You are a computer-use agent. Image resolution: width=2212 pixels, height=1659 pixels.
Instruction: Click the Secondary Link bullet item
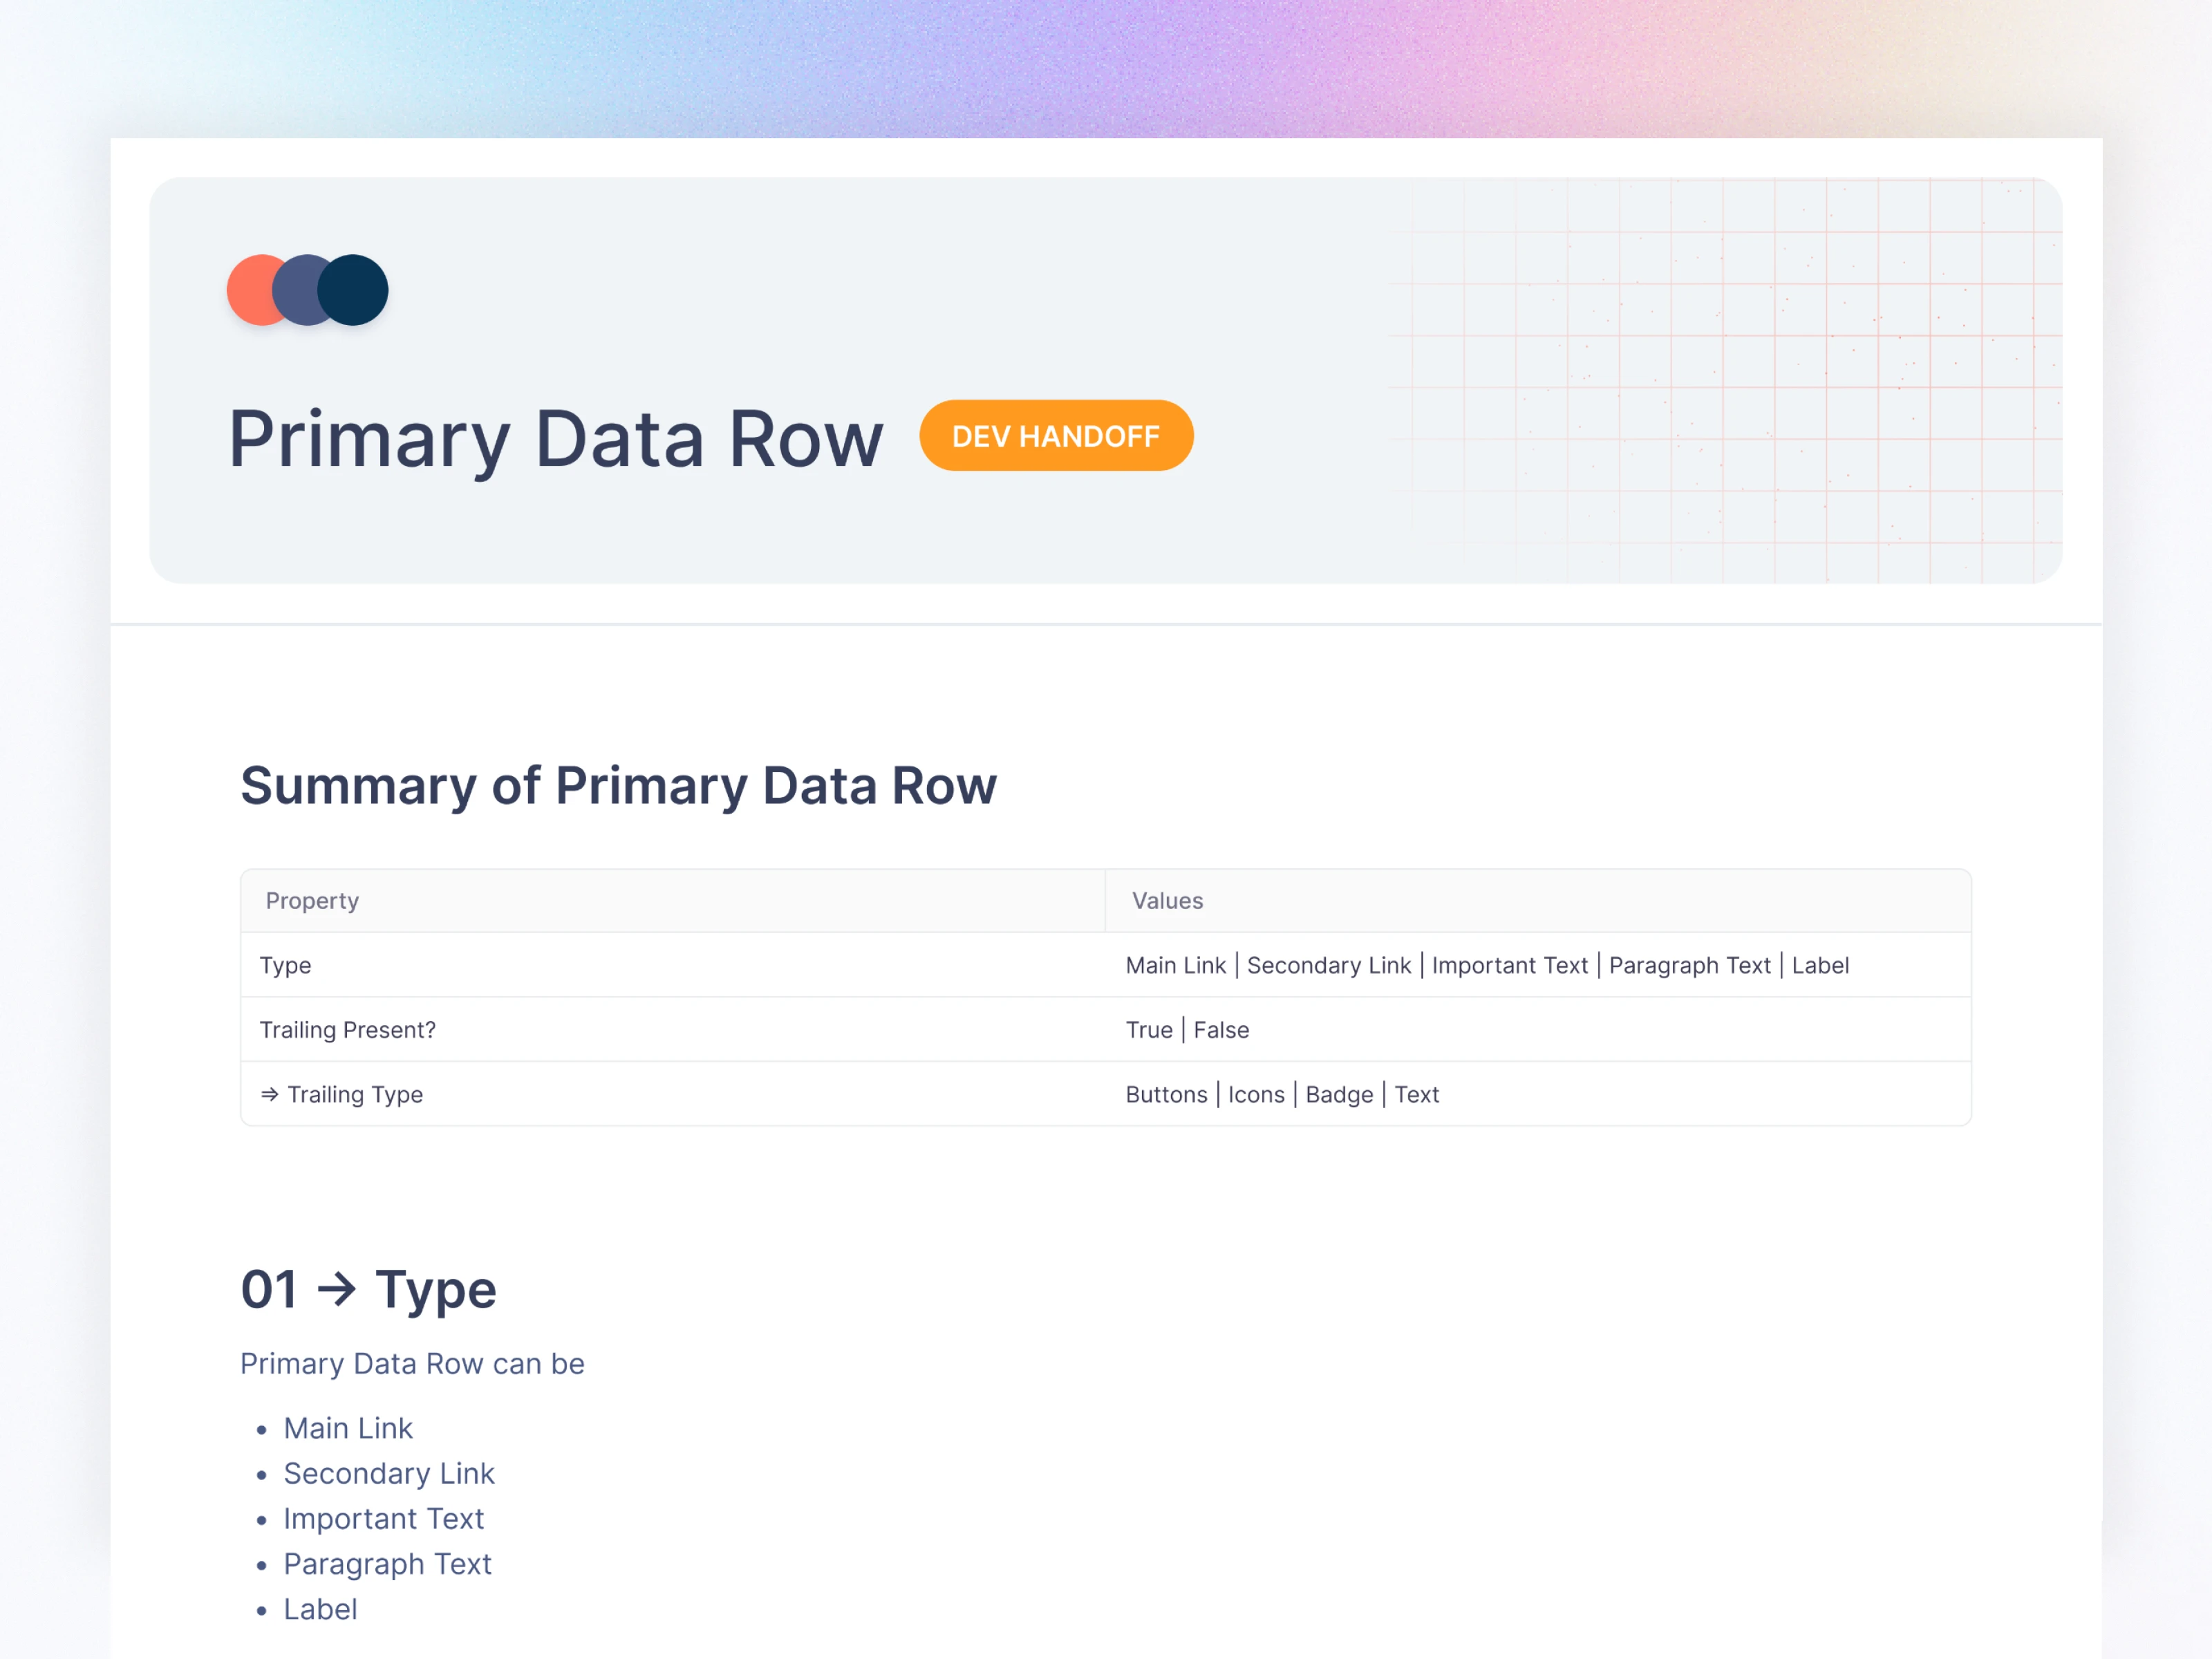pyautogui.click(x=389, y=1473)
